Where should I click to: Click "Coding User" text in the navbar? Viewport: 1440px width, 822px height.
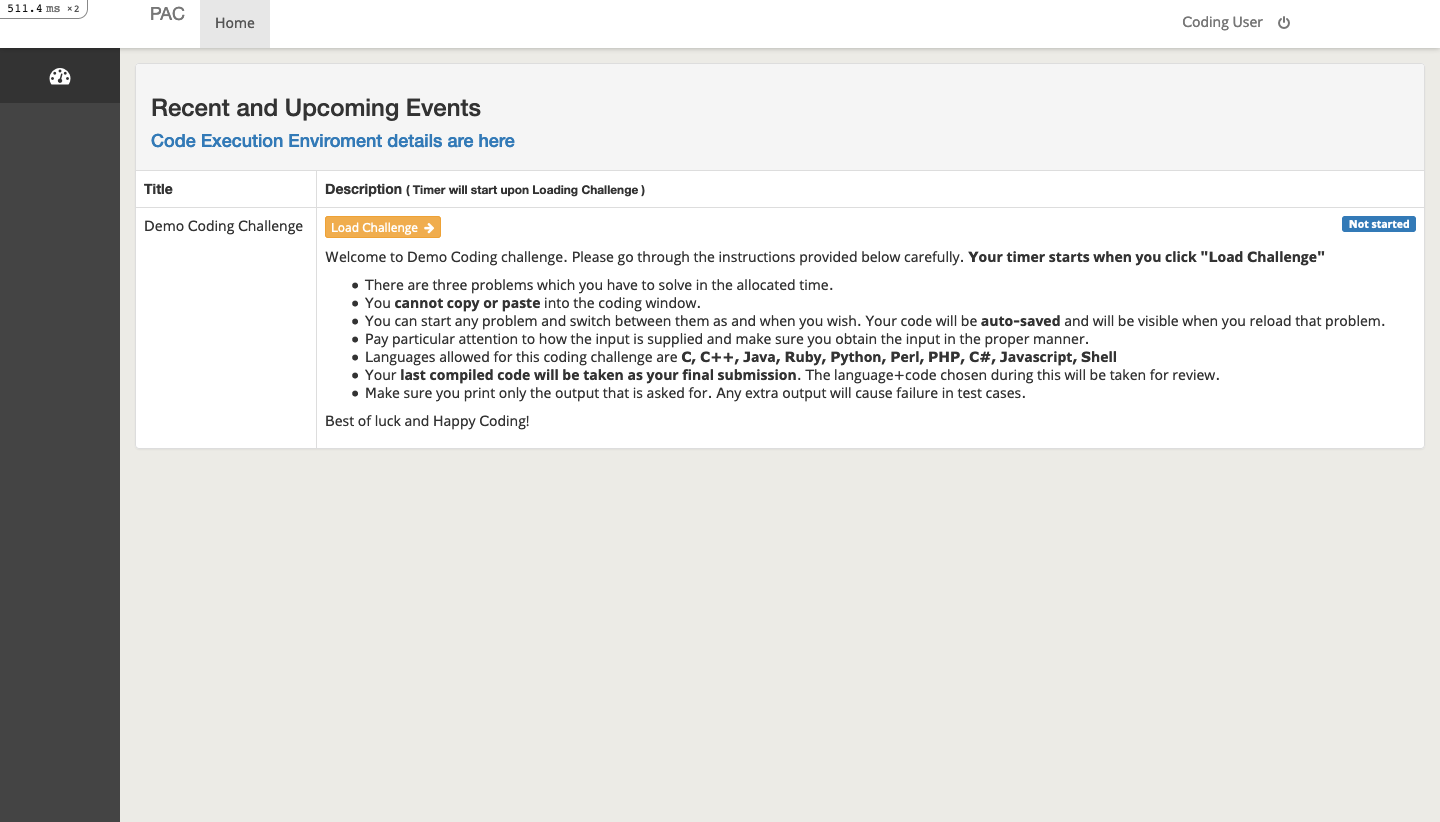point(1222,21)
